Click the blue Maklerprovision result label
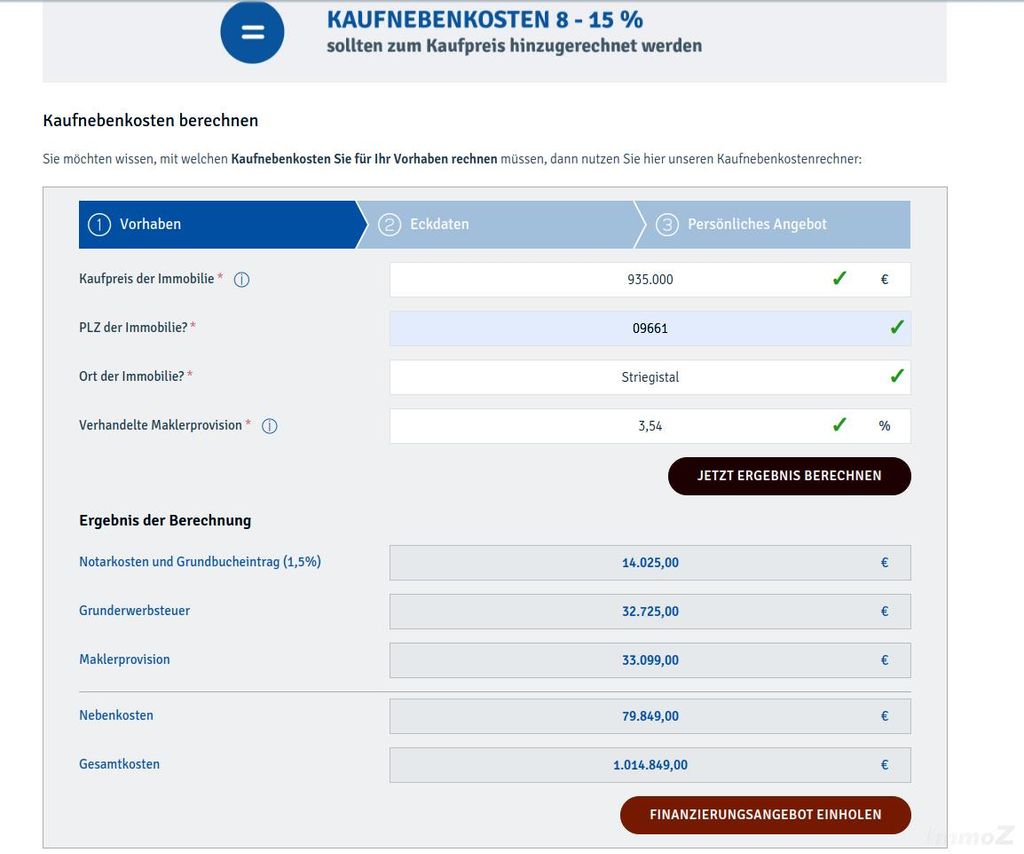1024x854 pixels. tap(125, 659)
